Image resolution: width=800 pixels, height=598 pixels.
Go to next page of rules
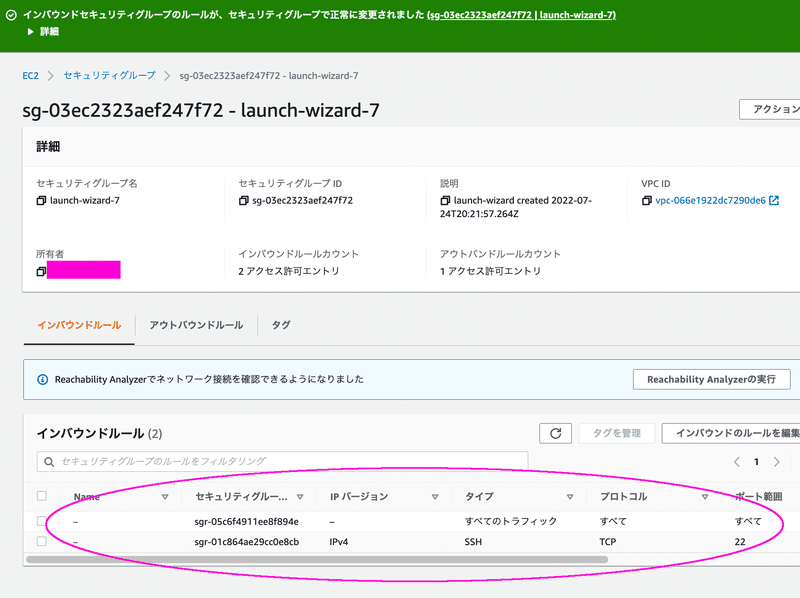pyautogui.click(x=777, y=462)
